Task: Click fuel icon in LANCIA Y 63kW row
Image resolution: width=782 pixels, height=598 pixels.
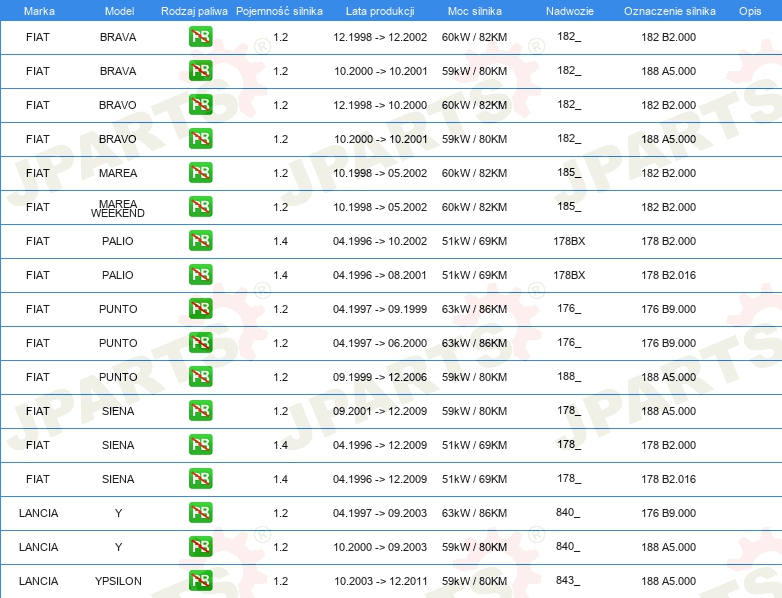Action: pos(200,513)
